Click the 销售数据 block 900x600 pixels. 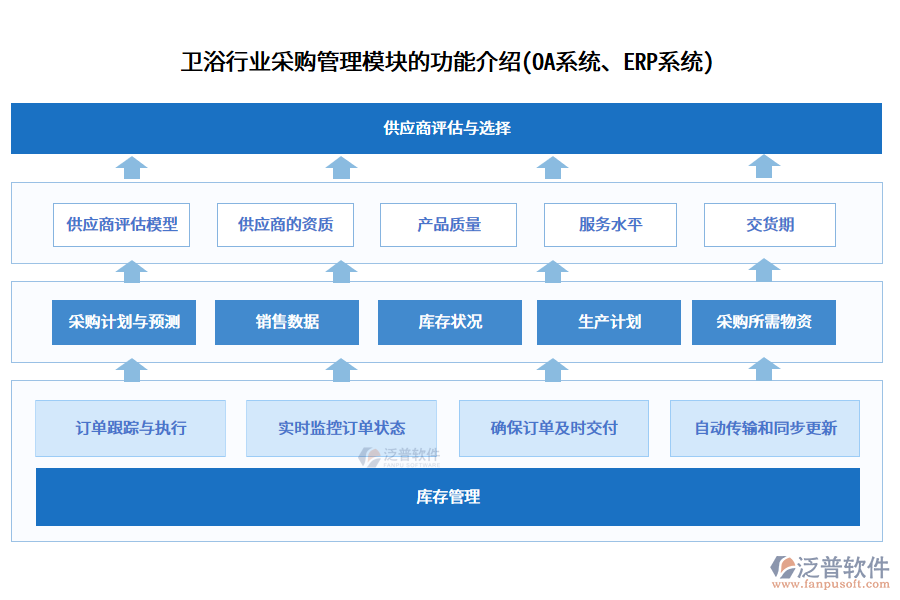287,322
